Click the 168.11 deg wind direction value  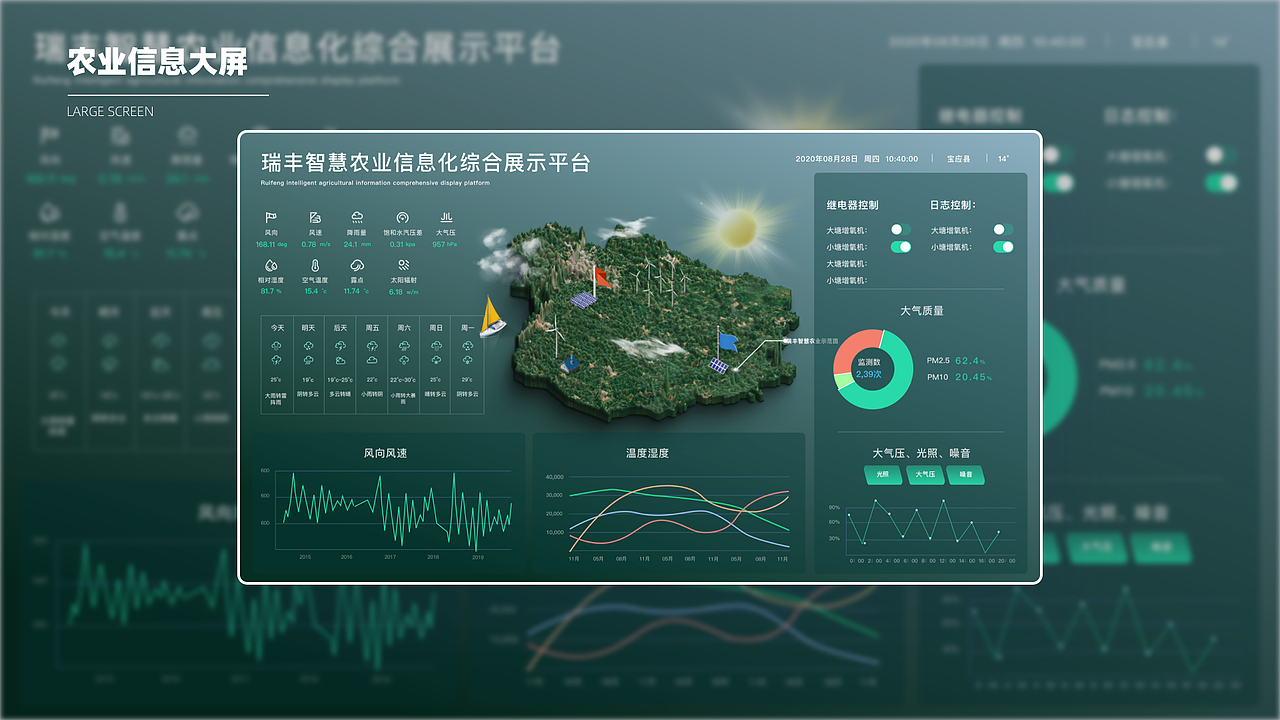coord(271,244)
